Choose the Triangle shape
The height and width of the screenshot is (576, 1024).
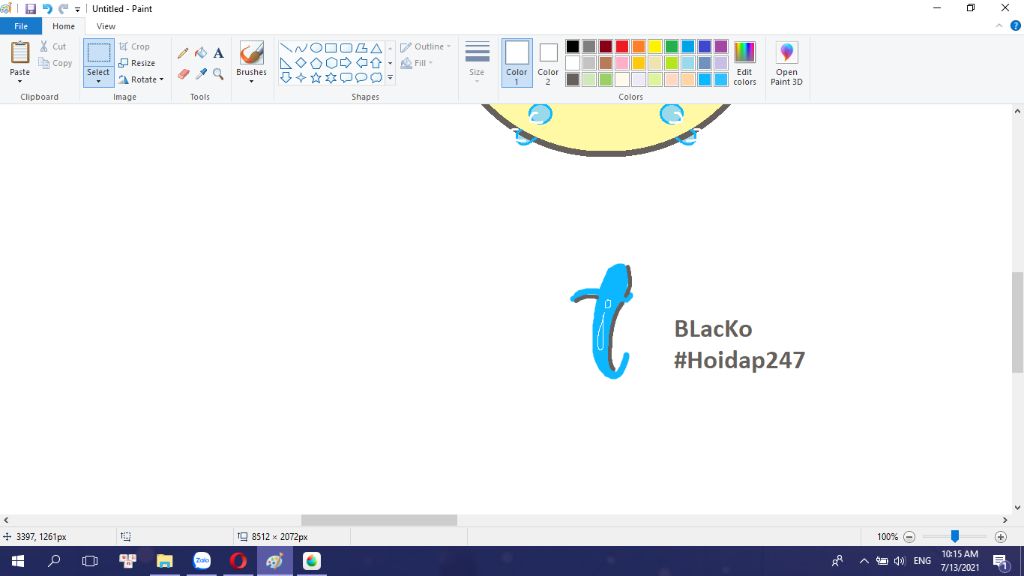click(376, 48)
